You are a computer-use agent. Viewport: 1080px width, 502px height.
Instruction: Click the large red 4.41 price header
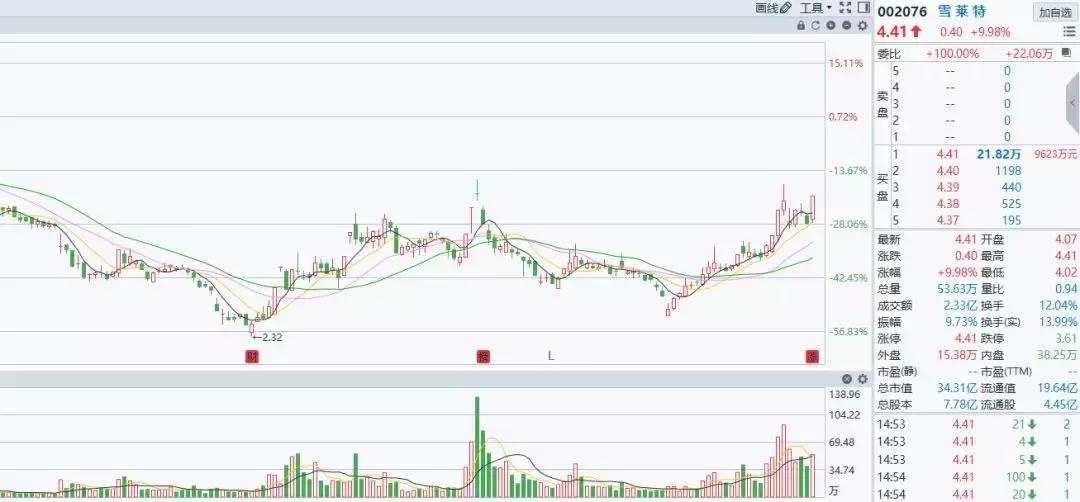point(893,32)
